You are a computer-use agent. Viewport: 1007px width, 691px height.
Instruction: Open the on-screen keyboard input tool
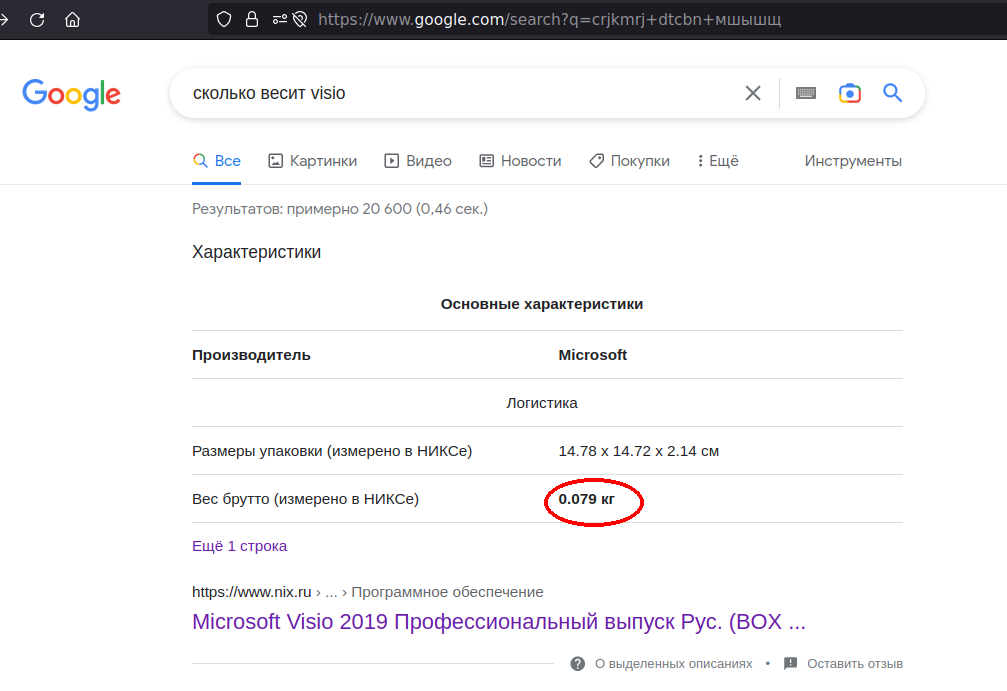[806, 93]
